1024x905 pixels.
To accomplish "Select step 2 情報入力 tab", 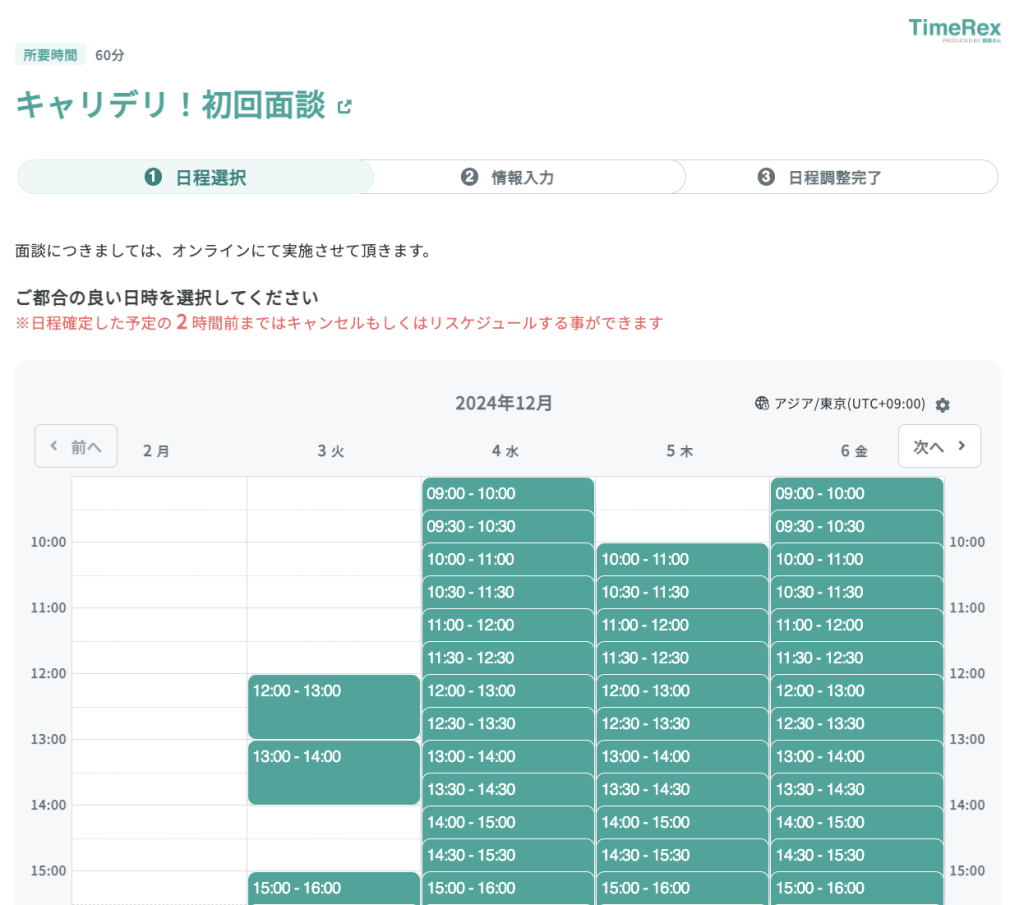I will [510, 177].
